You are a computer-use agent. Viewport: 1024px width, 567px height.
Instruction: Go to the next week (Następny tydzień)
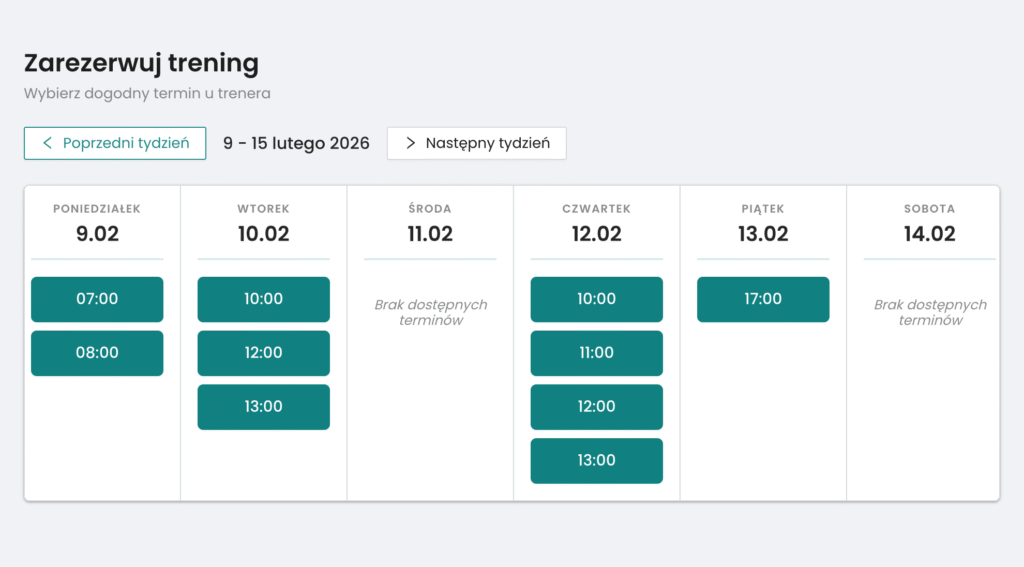[477, 143]
